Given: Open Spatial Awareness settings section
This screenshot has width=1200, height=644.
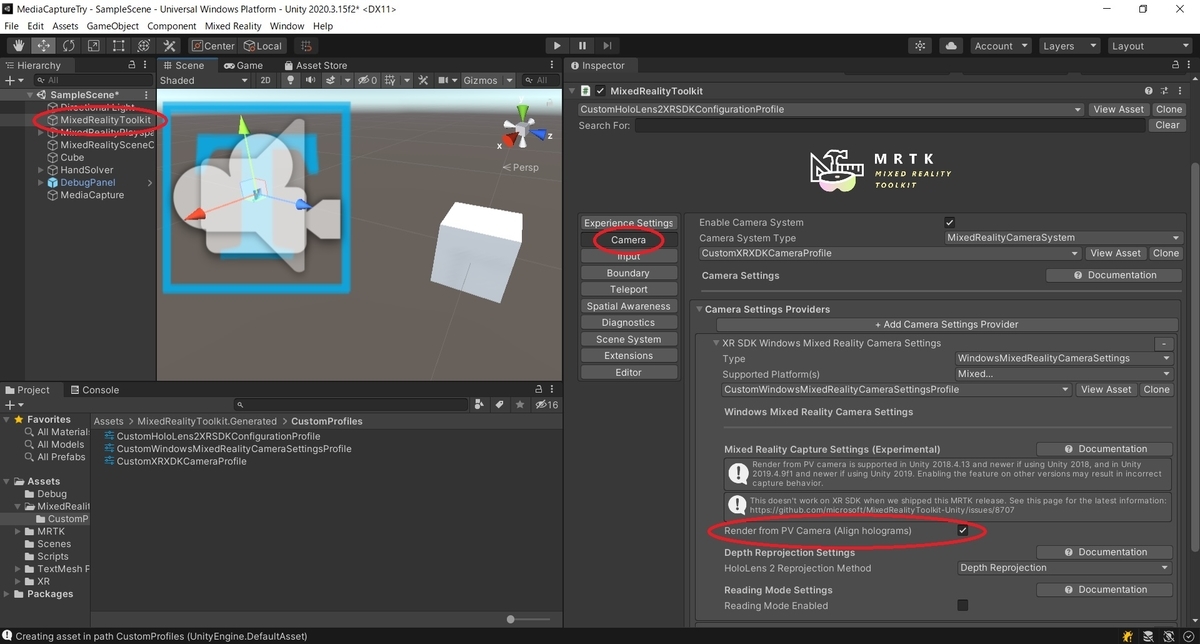Looking at the screenshot, I should click(628, 306).
